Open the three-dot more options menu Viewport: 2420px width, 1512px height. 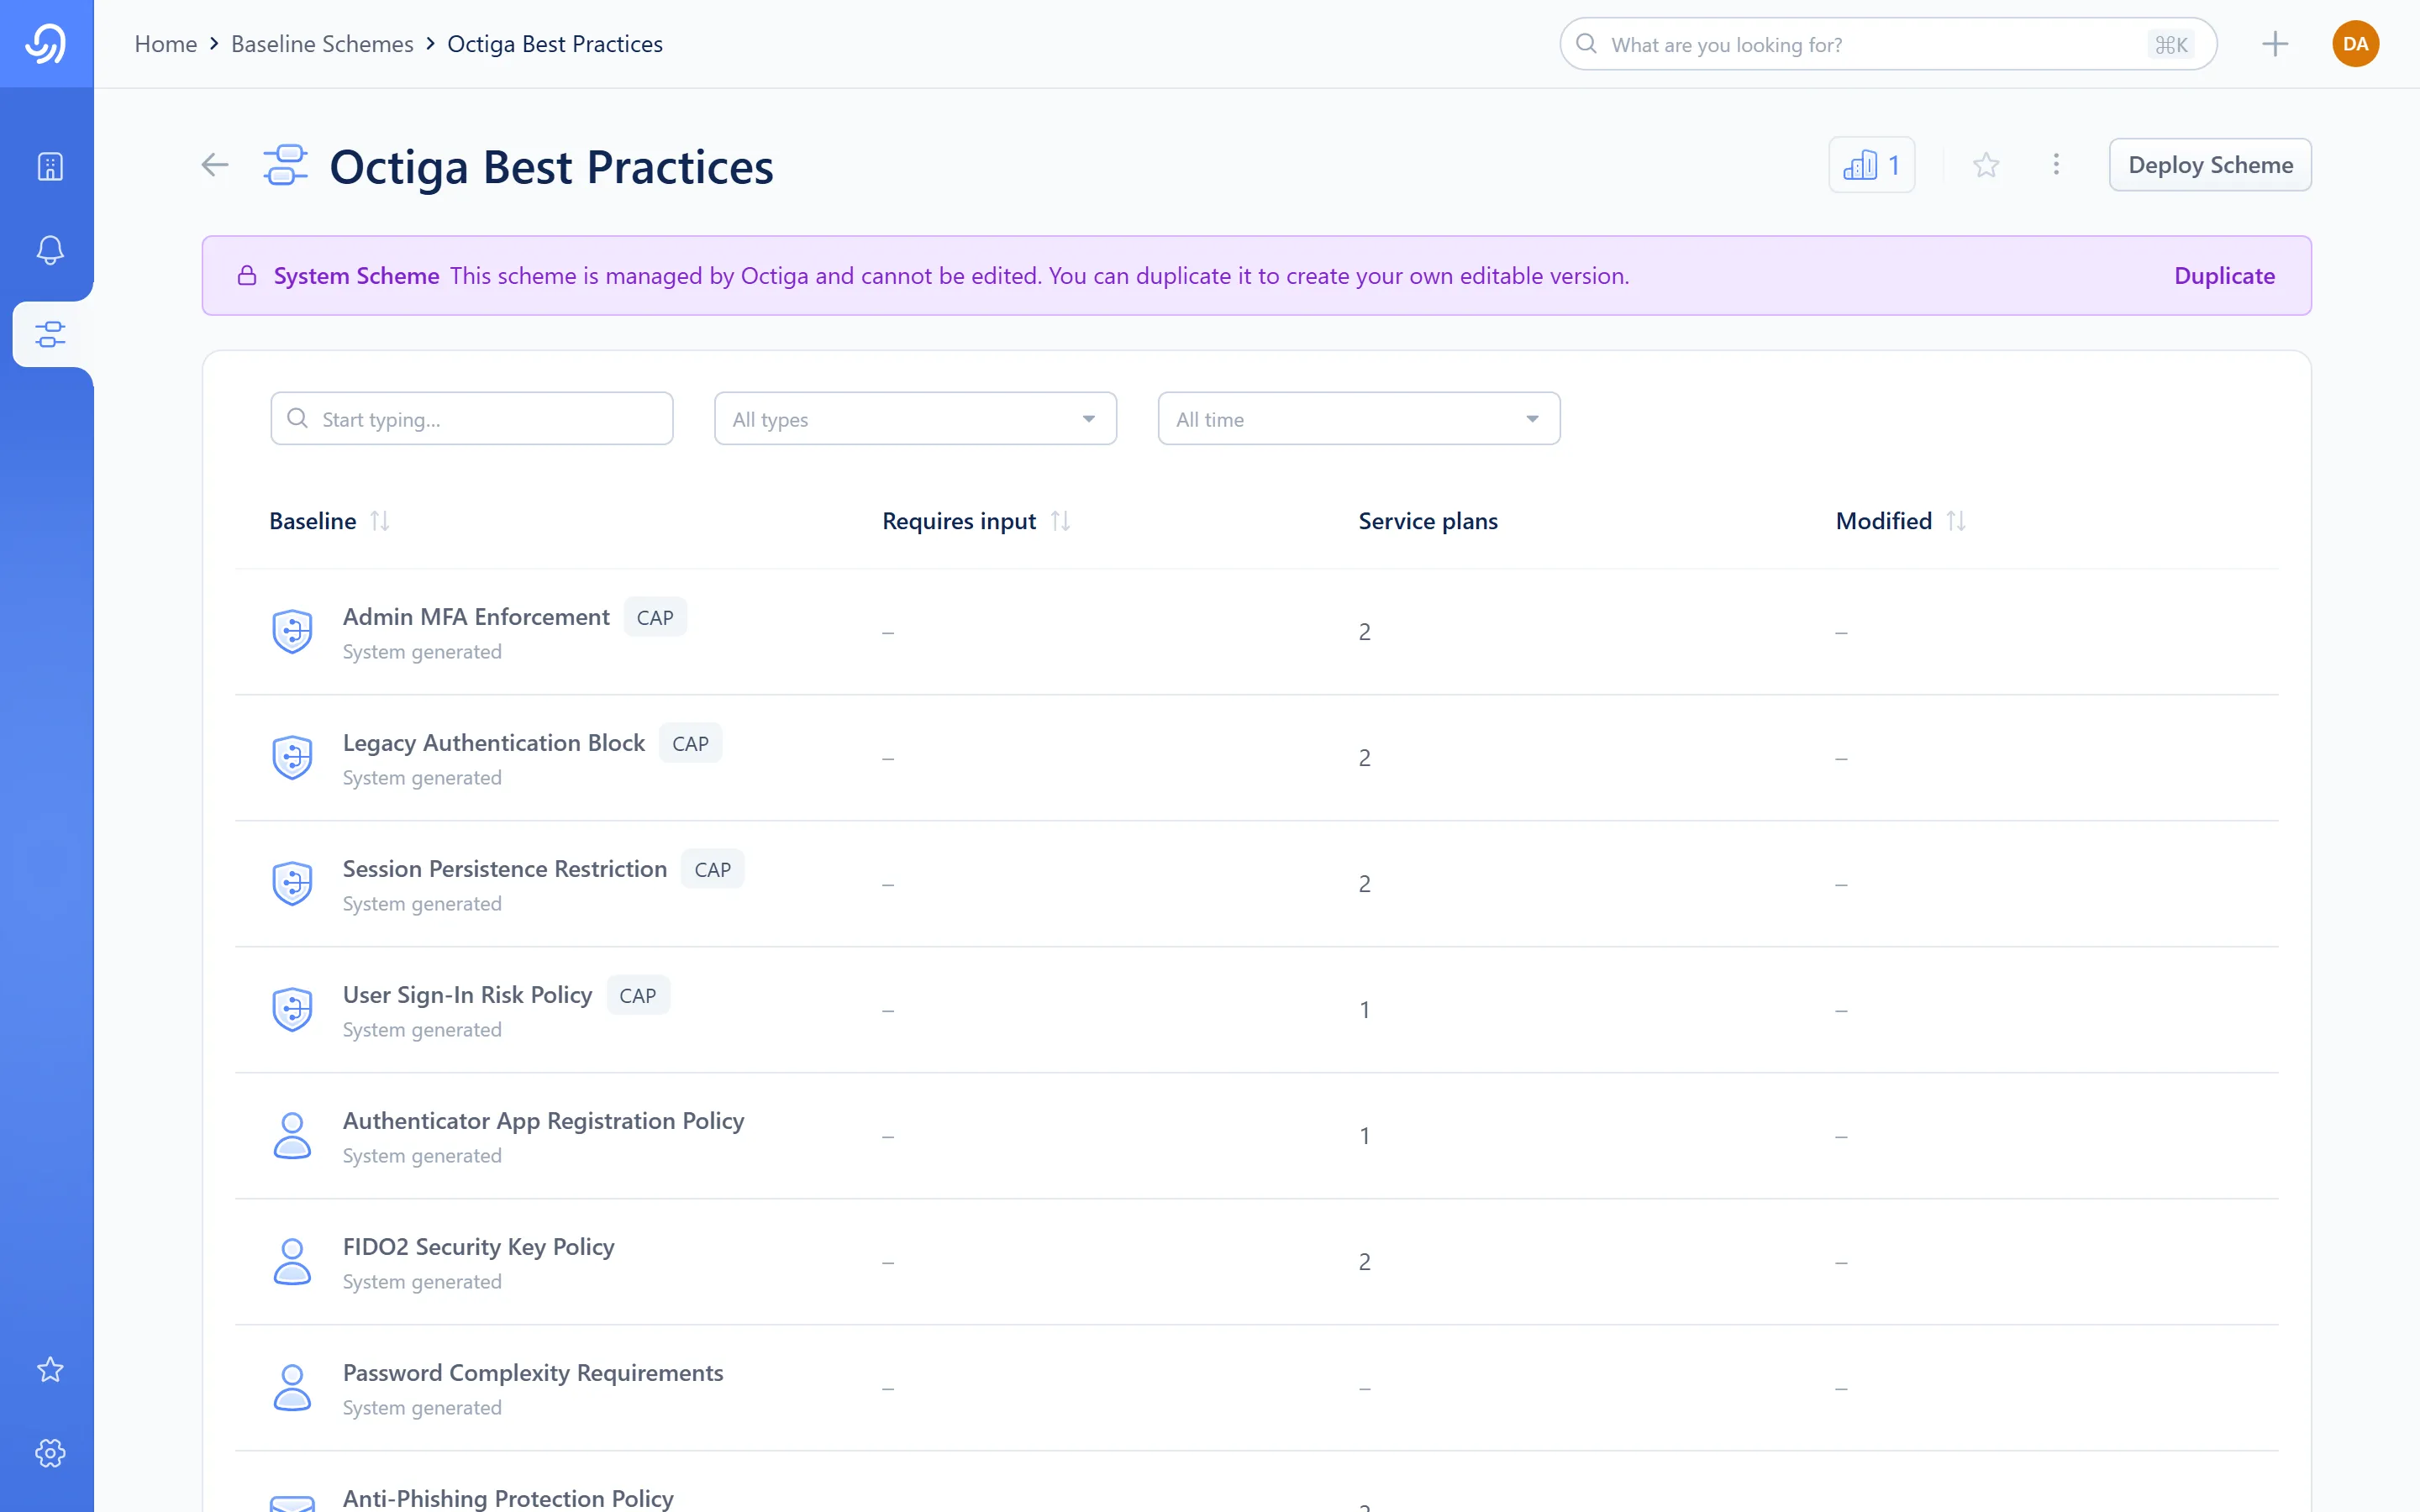(2056, 165)
